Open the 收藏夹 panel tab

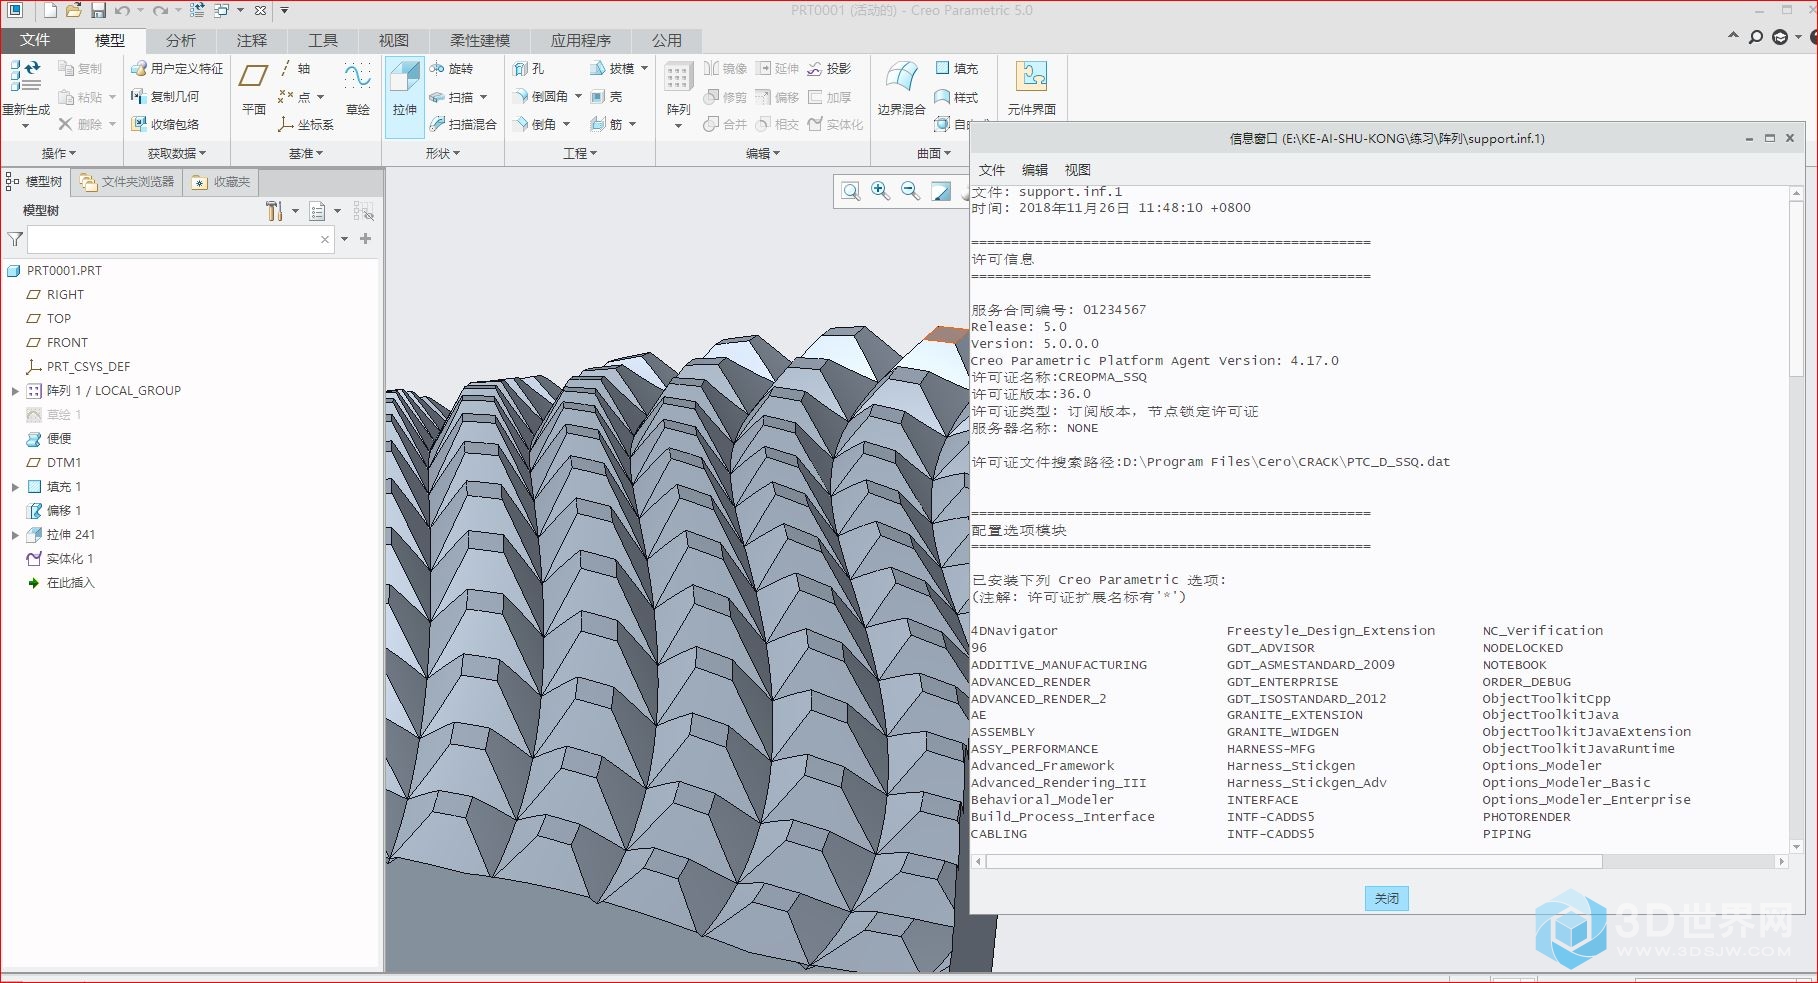click(221, 182)
